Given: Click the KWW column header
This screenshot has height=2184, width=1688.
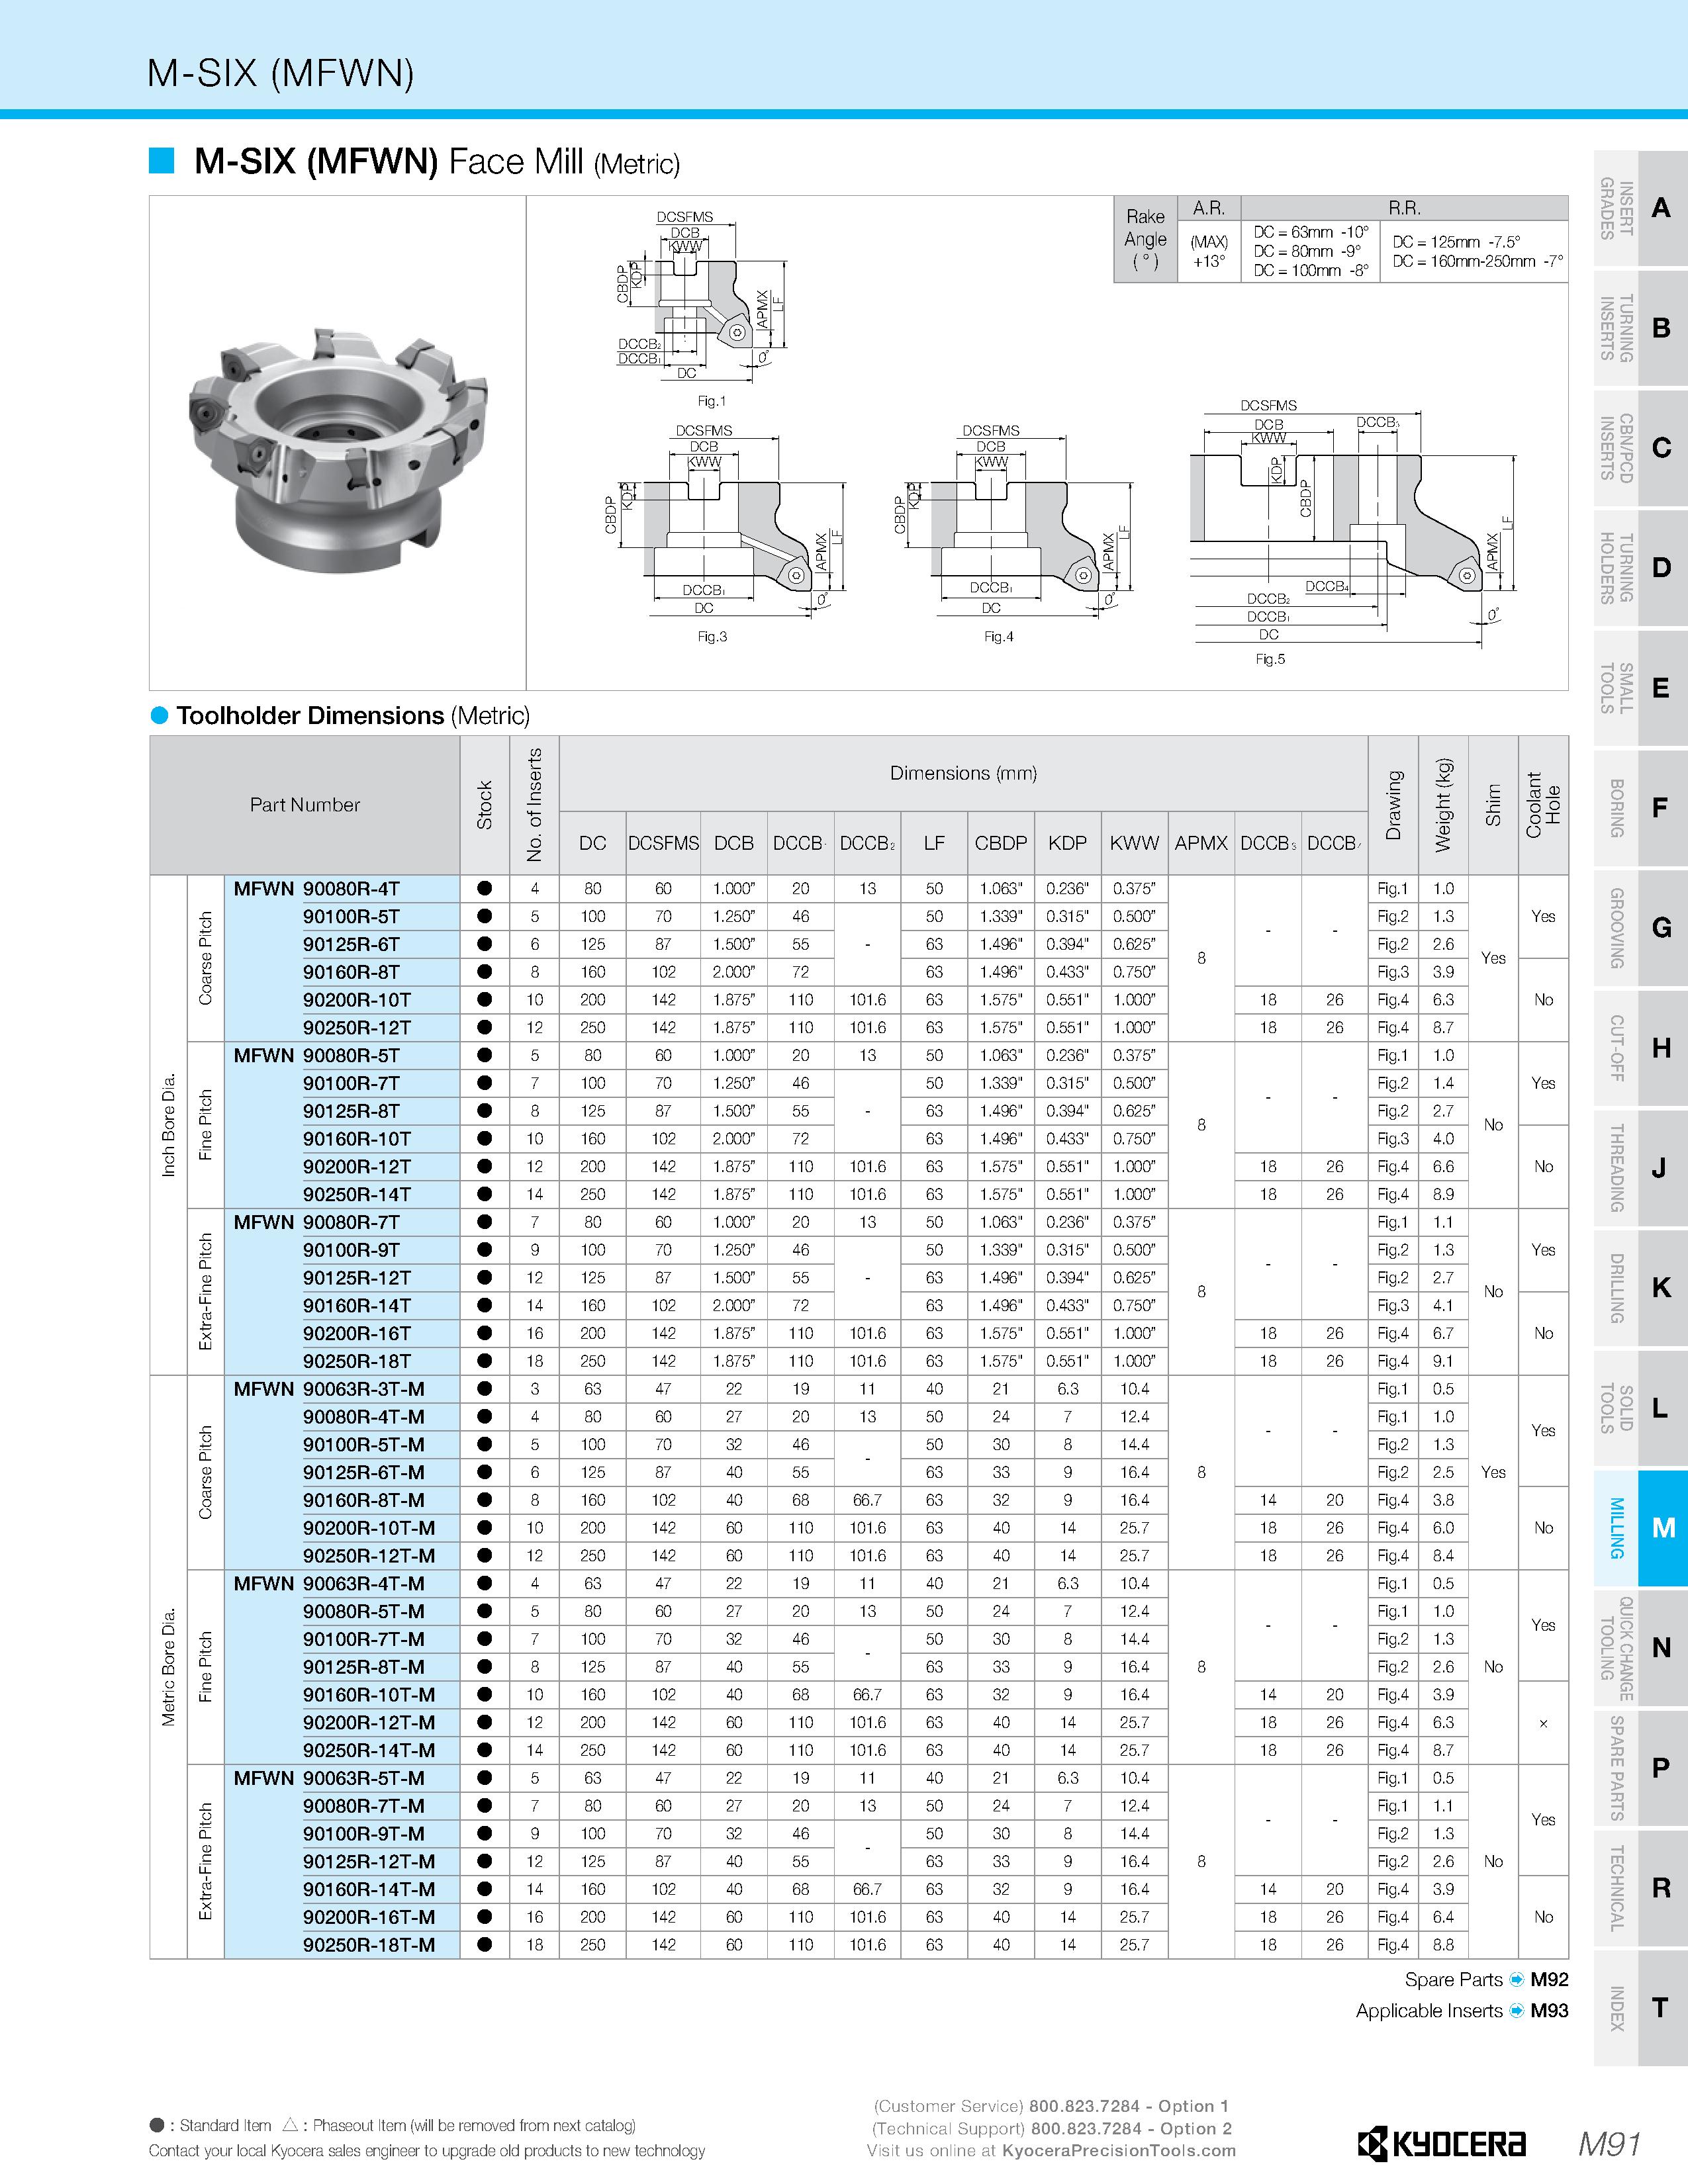Looking at the screenshot, I should click(1134, 843).
